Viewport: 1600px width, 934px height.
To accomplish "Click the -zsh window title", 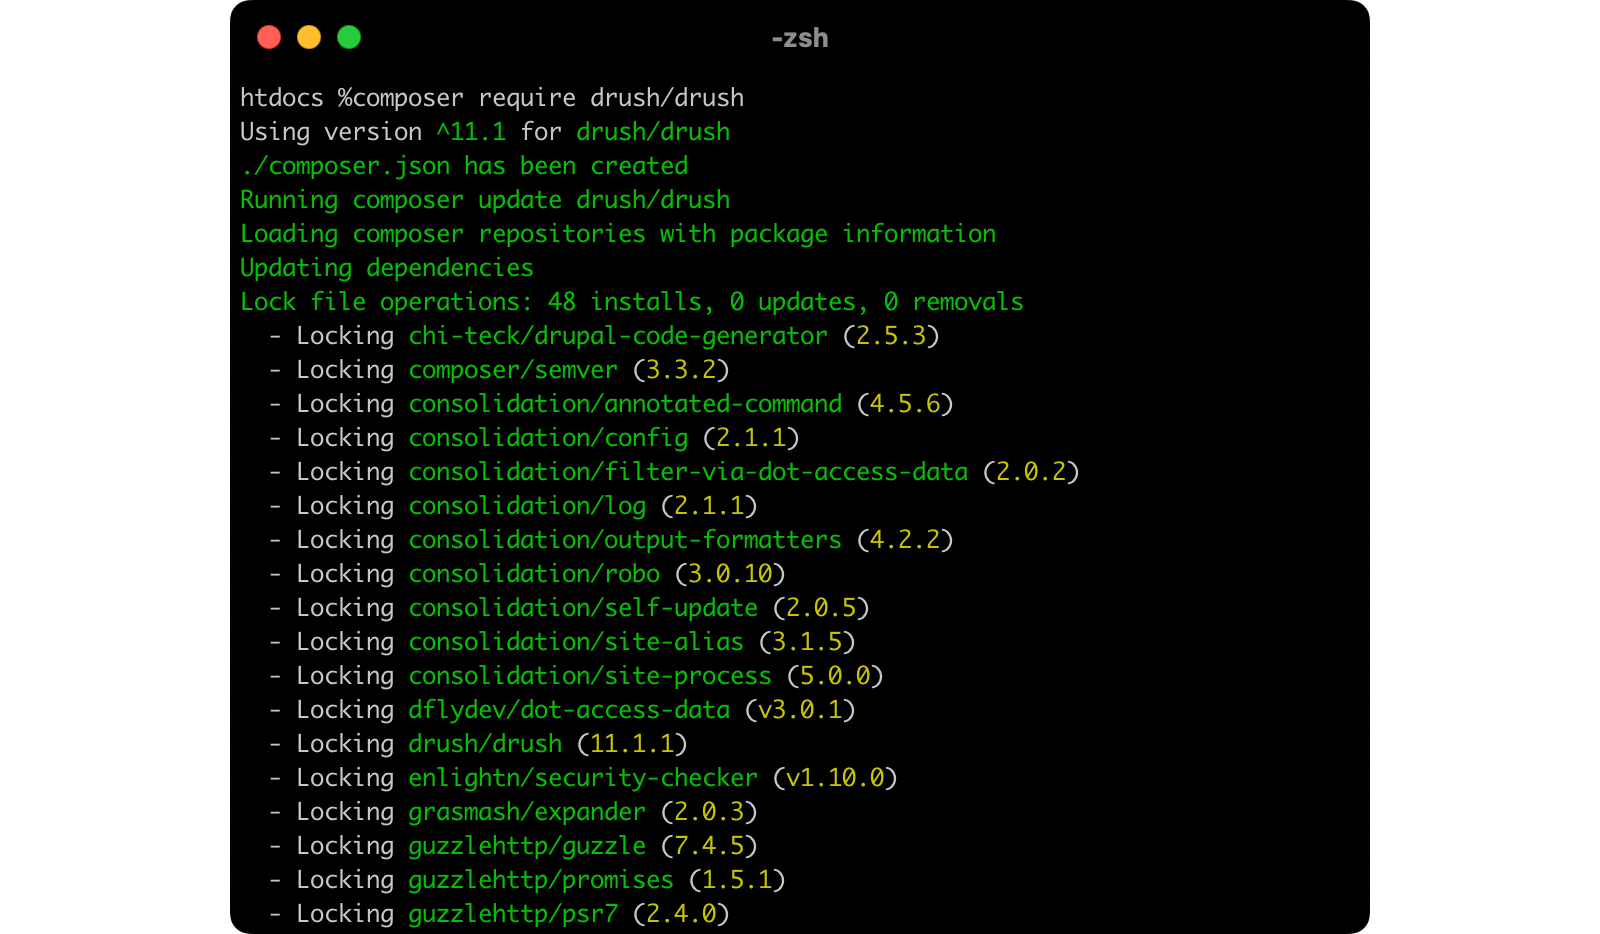I will coord(800,38).
